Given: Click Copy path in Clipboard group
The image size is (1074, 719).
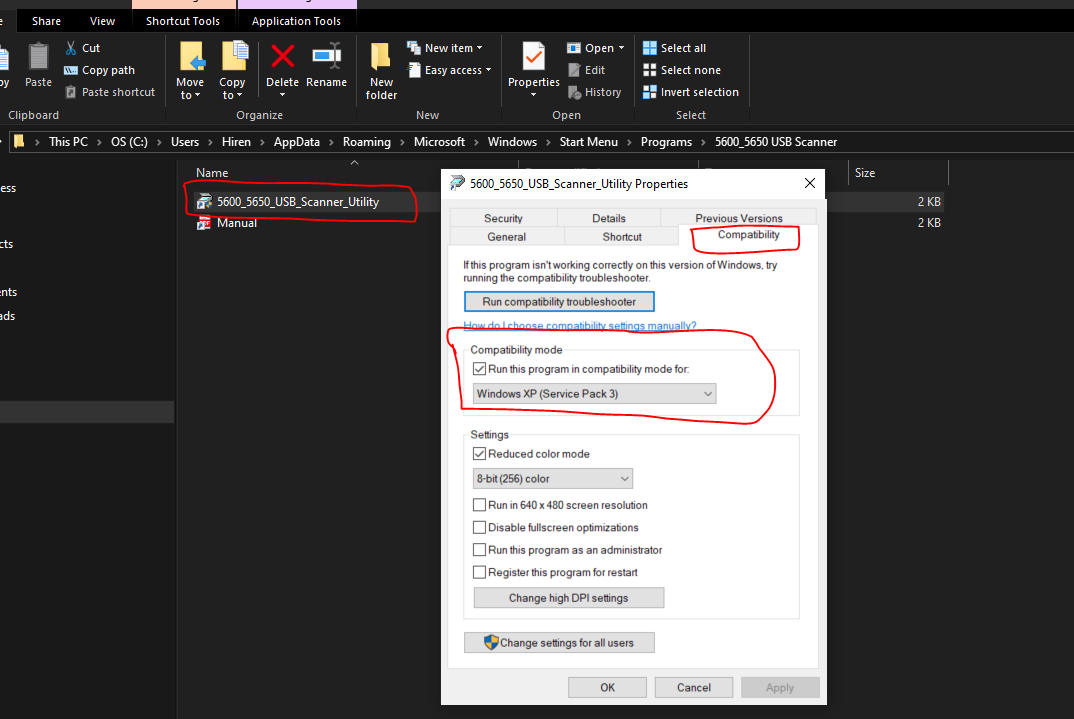Looking at the screenshot, I should coord(99,70).
